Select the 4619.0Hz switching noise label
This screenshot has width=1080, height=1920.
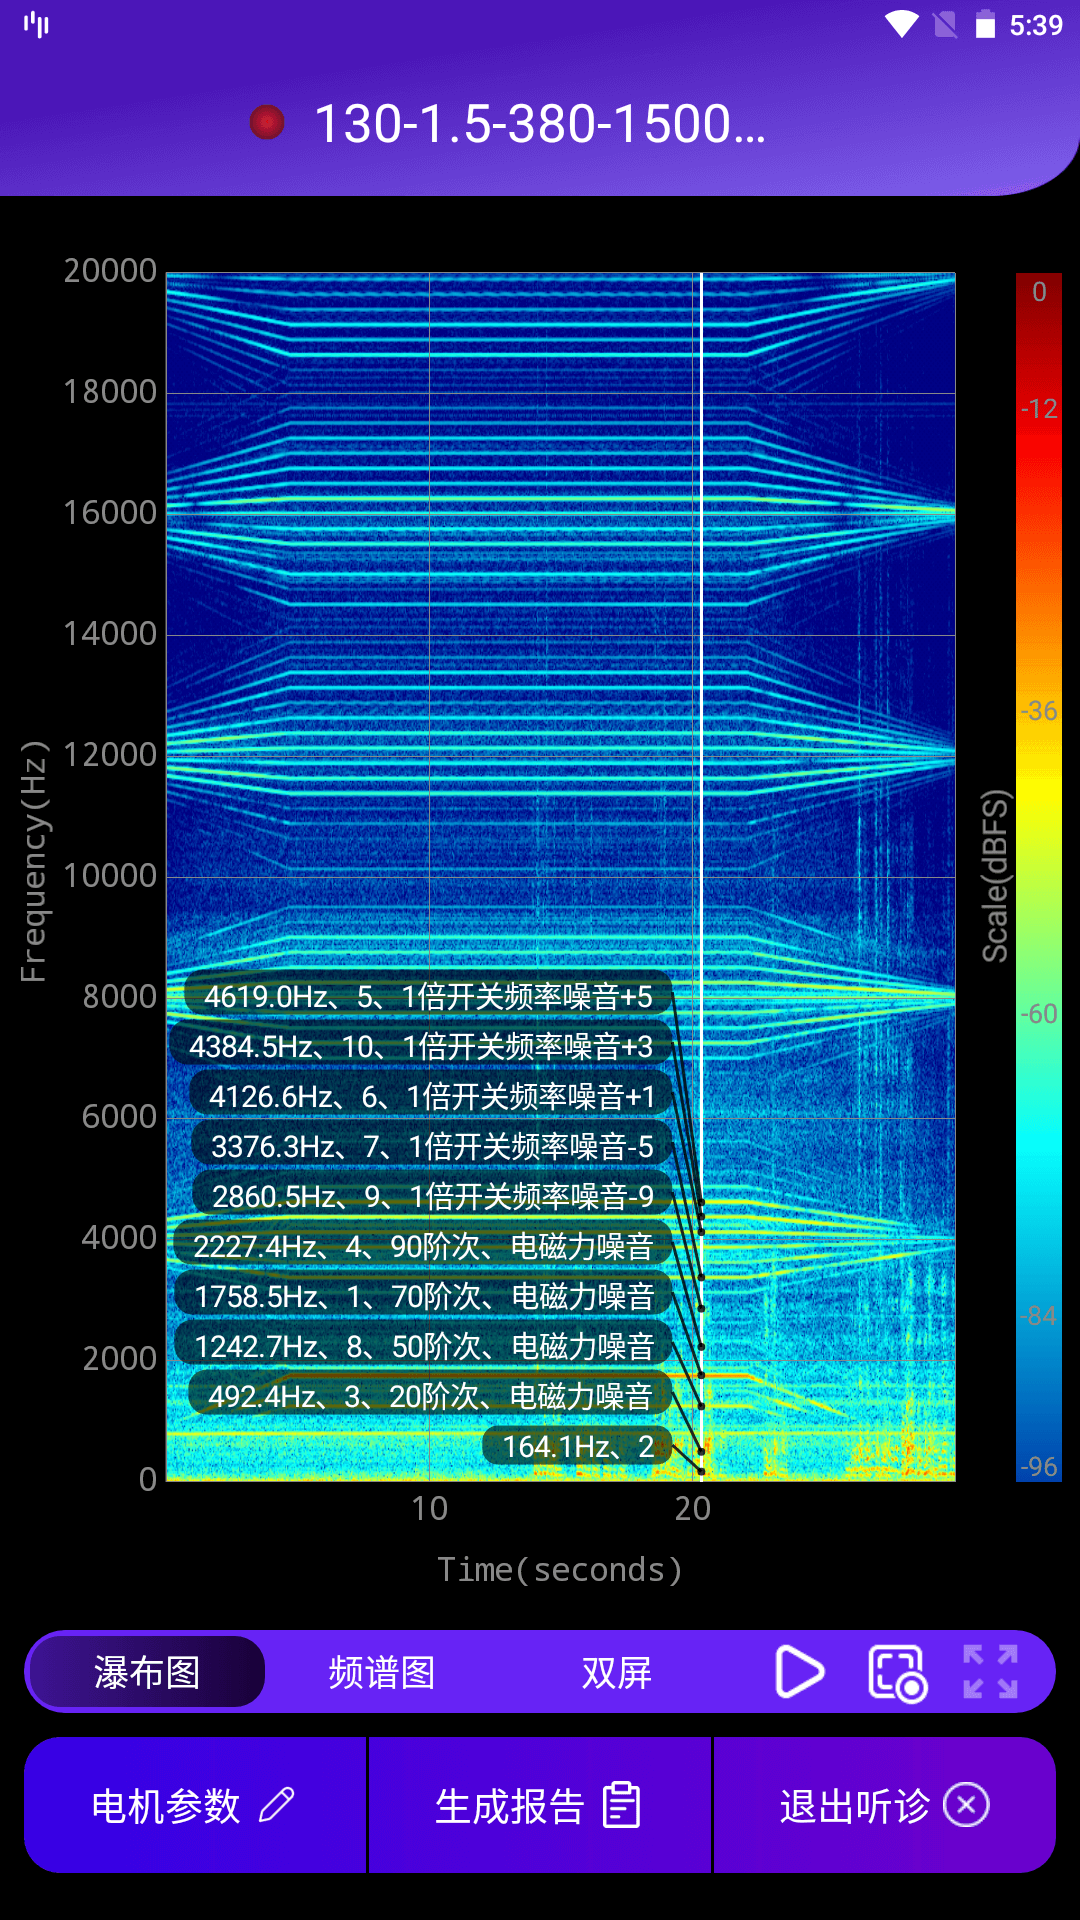pyautogui.click(x=428, y=996)
